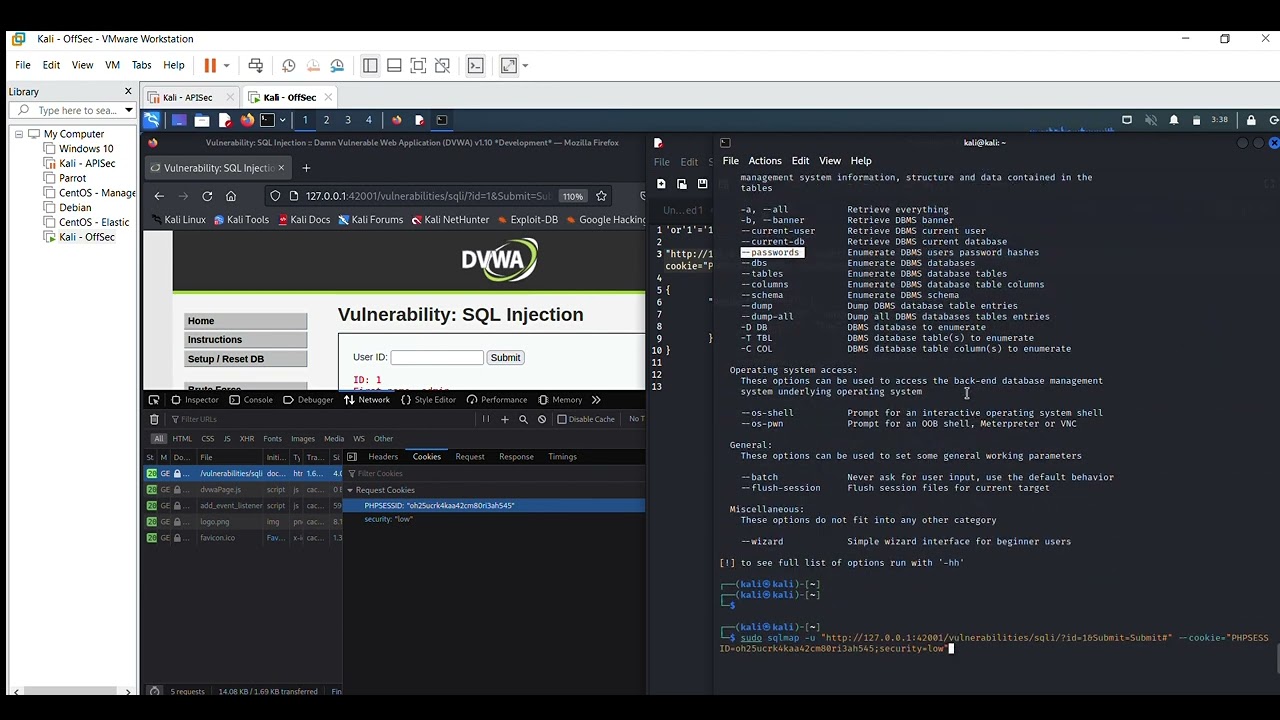Viewport: 1280px width, 720px height.
Task: Switch to workspace 2
Action: (326, 120)
